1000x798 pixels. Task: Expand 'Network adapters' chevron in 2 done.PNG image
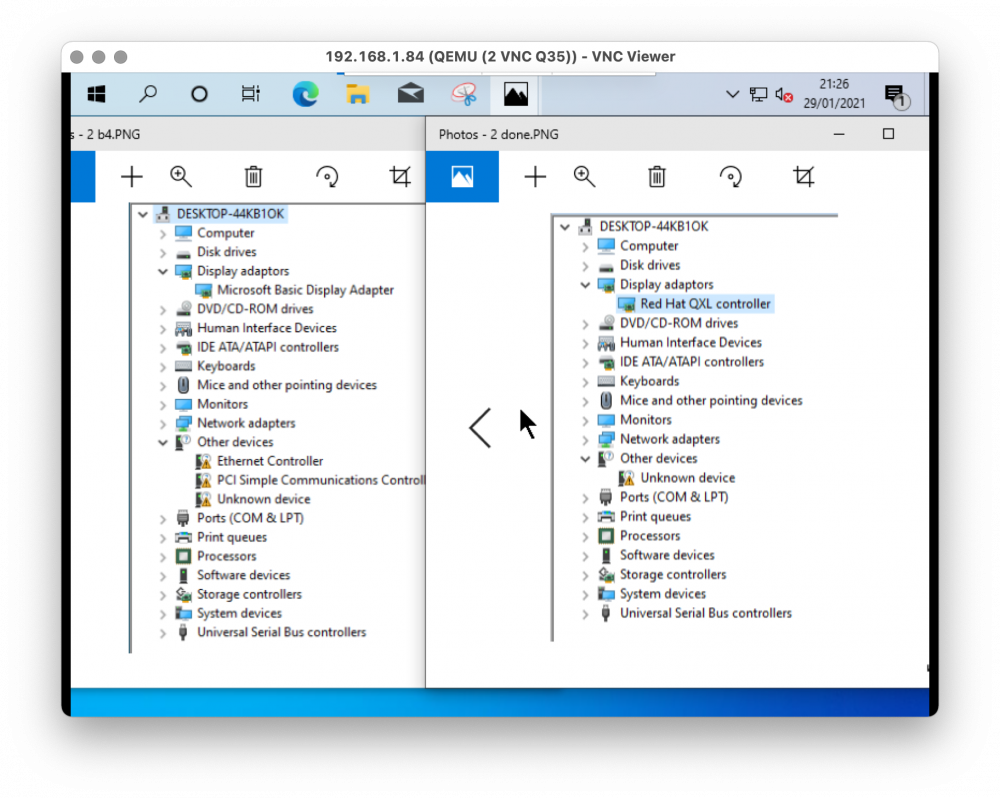585,440
